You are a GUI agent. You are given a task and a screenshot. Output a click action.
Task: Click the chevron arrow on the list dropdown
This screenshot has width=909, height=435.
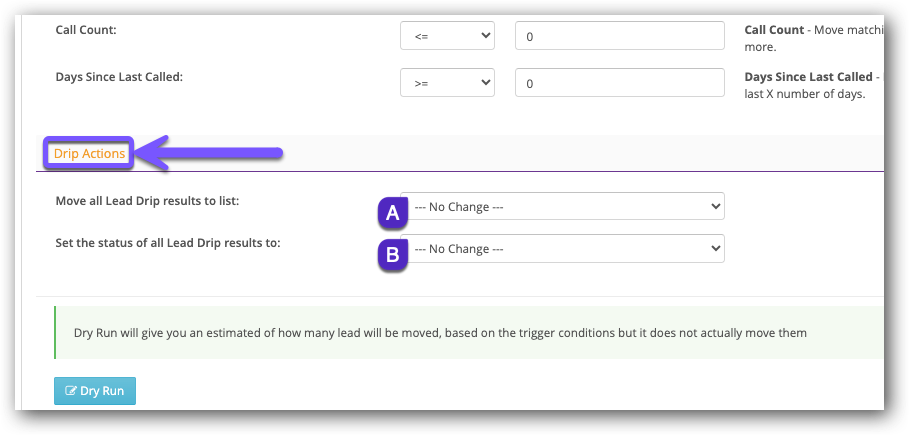point(714,207)
